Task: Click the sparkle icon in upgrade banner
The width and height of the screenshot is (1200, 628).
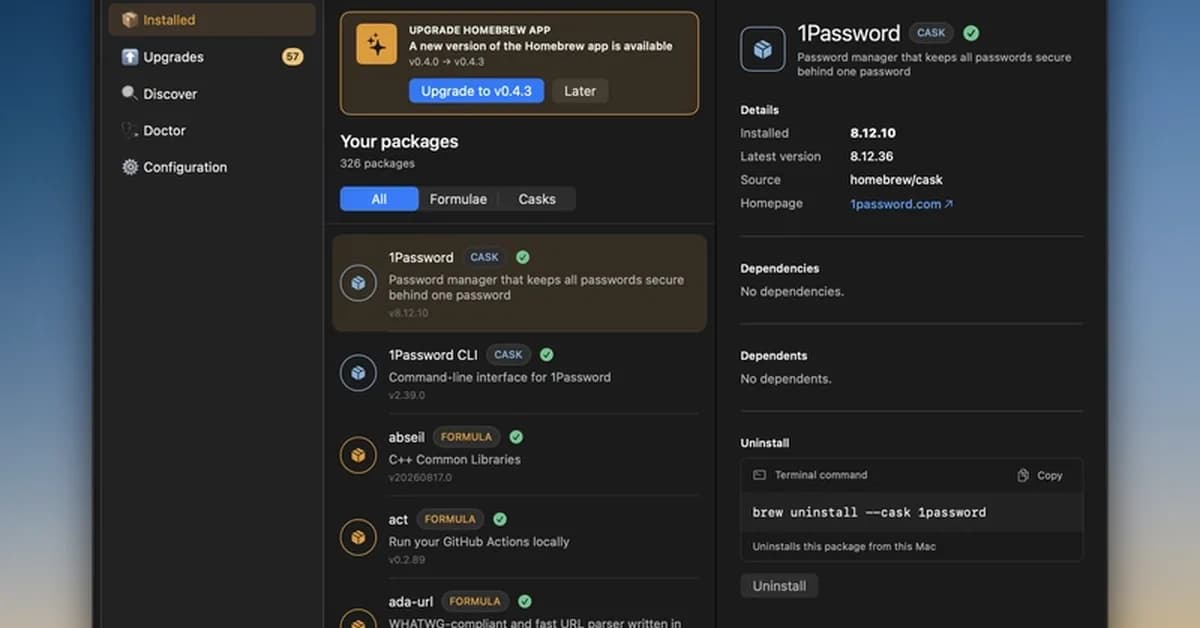Action: [376, 44]
